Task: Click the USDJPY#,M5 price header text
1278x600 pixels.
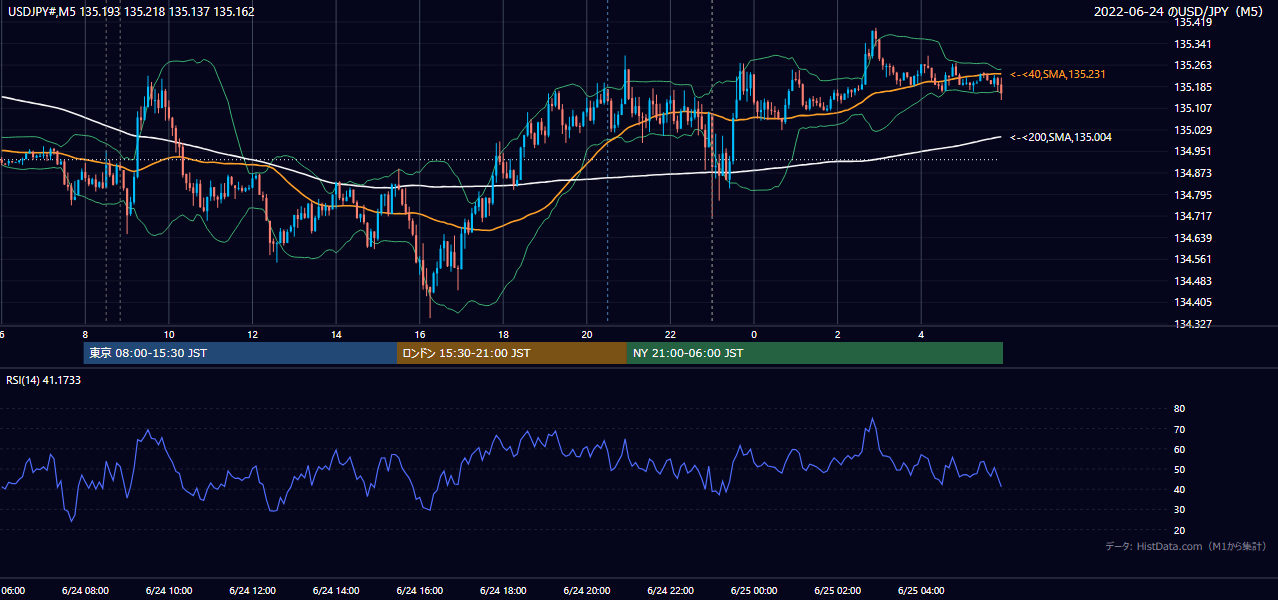Action: (x=130, y=11)
